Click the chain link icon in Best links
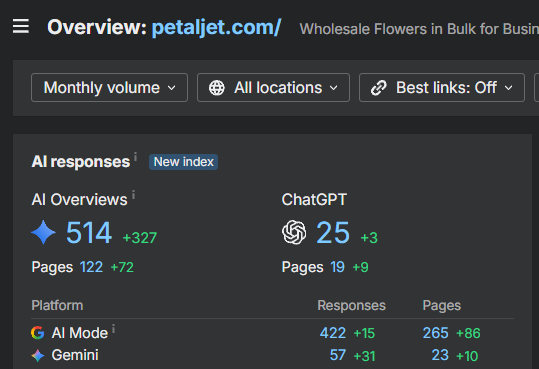539x369 pixels. [x=379, y=88]
